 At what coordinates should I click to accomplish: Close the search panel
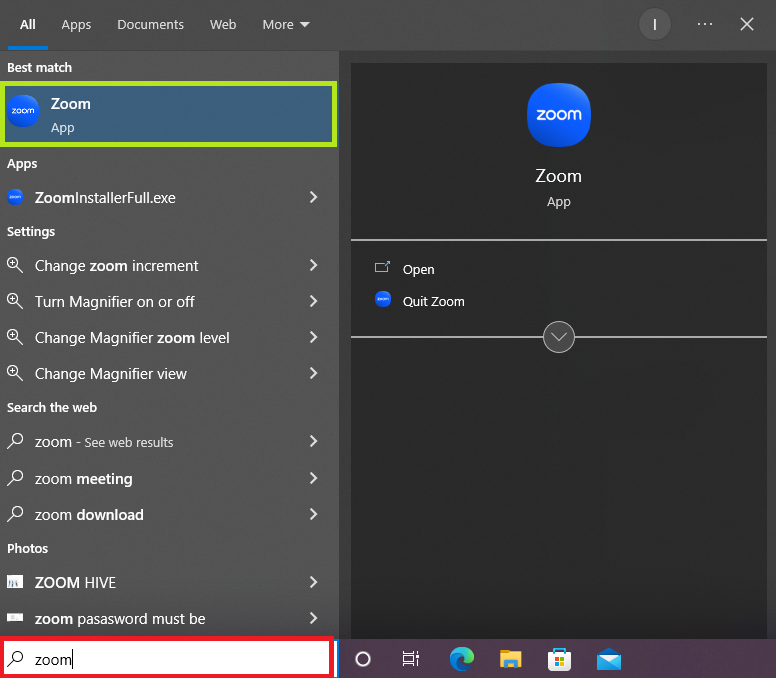pyautogui.click(x=747, y=24)
